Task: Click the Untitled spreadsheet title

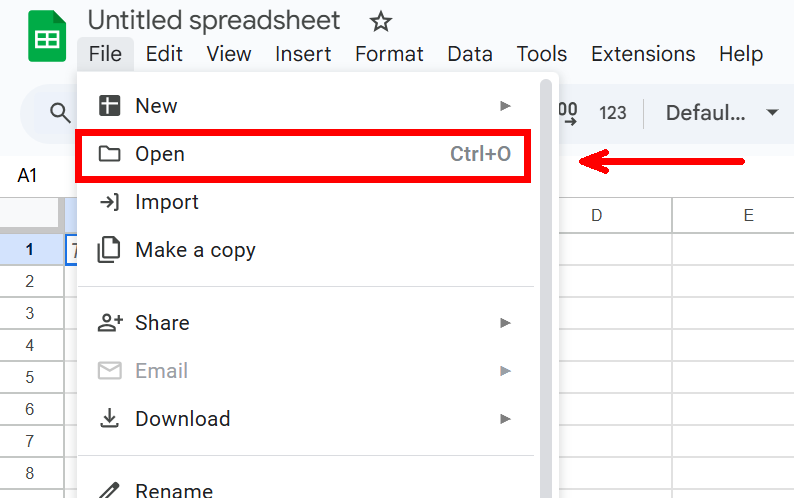Action: point(214,21)
